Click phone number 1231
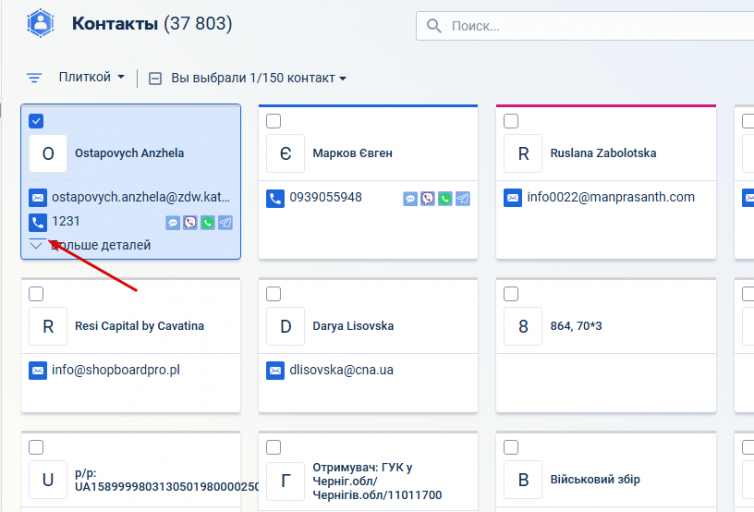The image size is (754, 512). pyautogui.click(x=66, y=222)
